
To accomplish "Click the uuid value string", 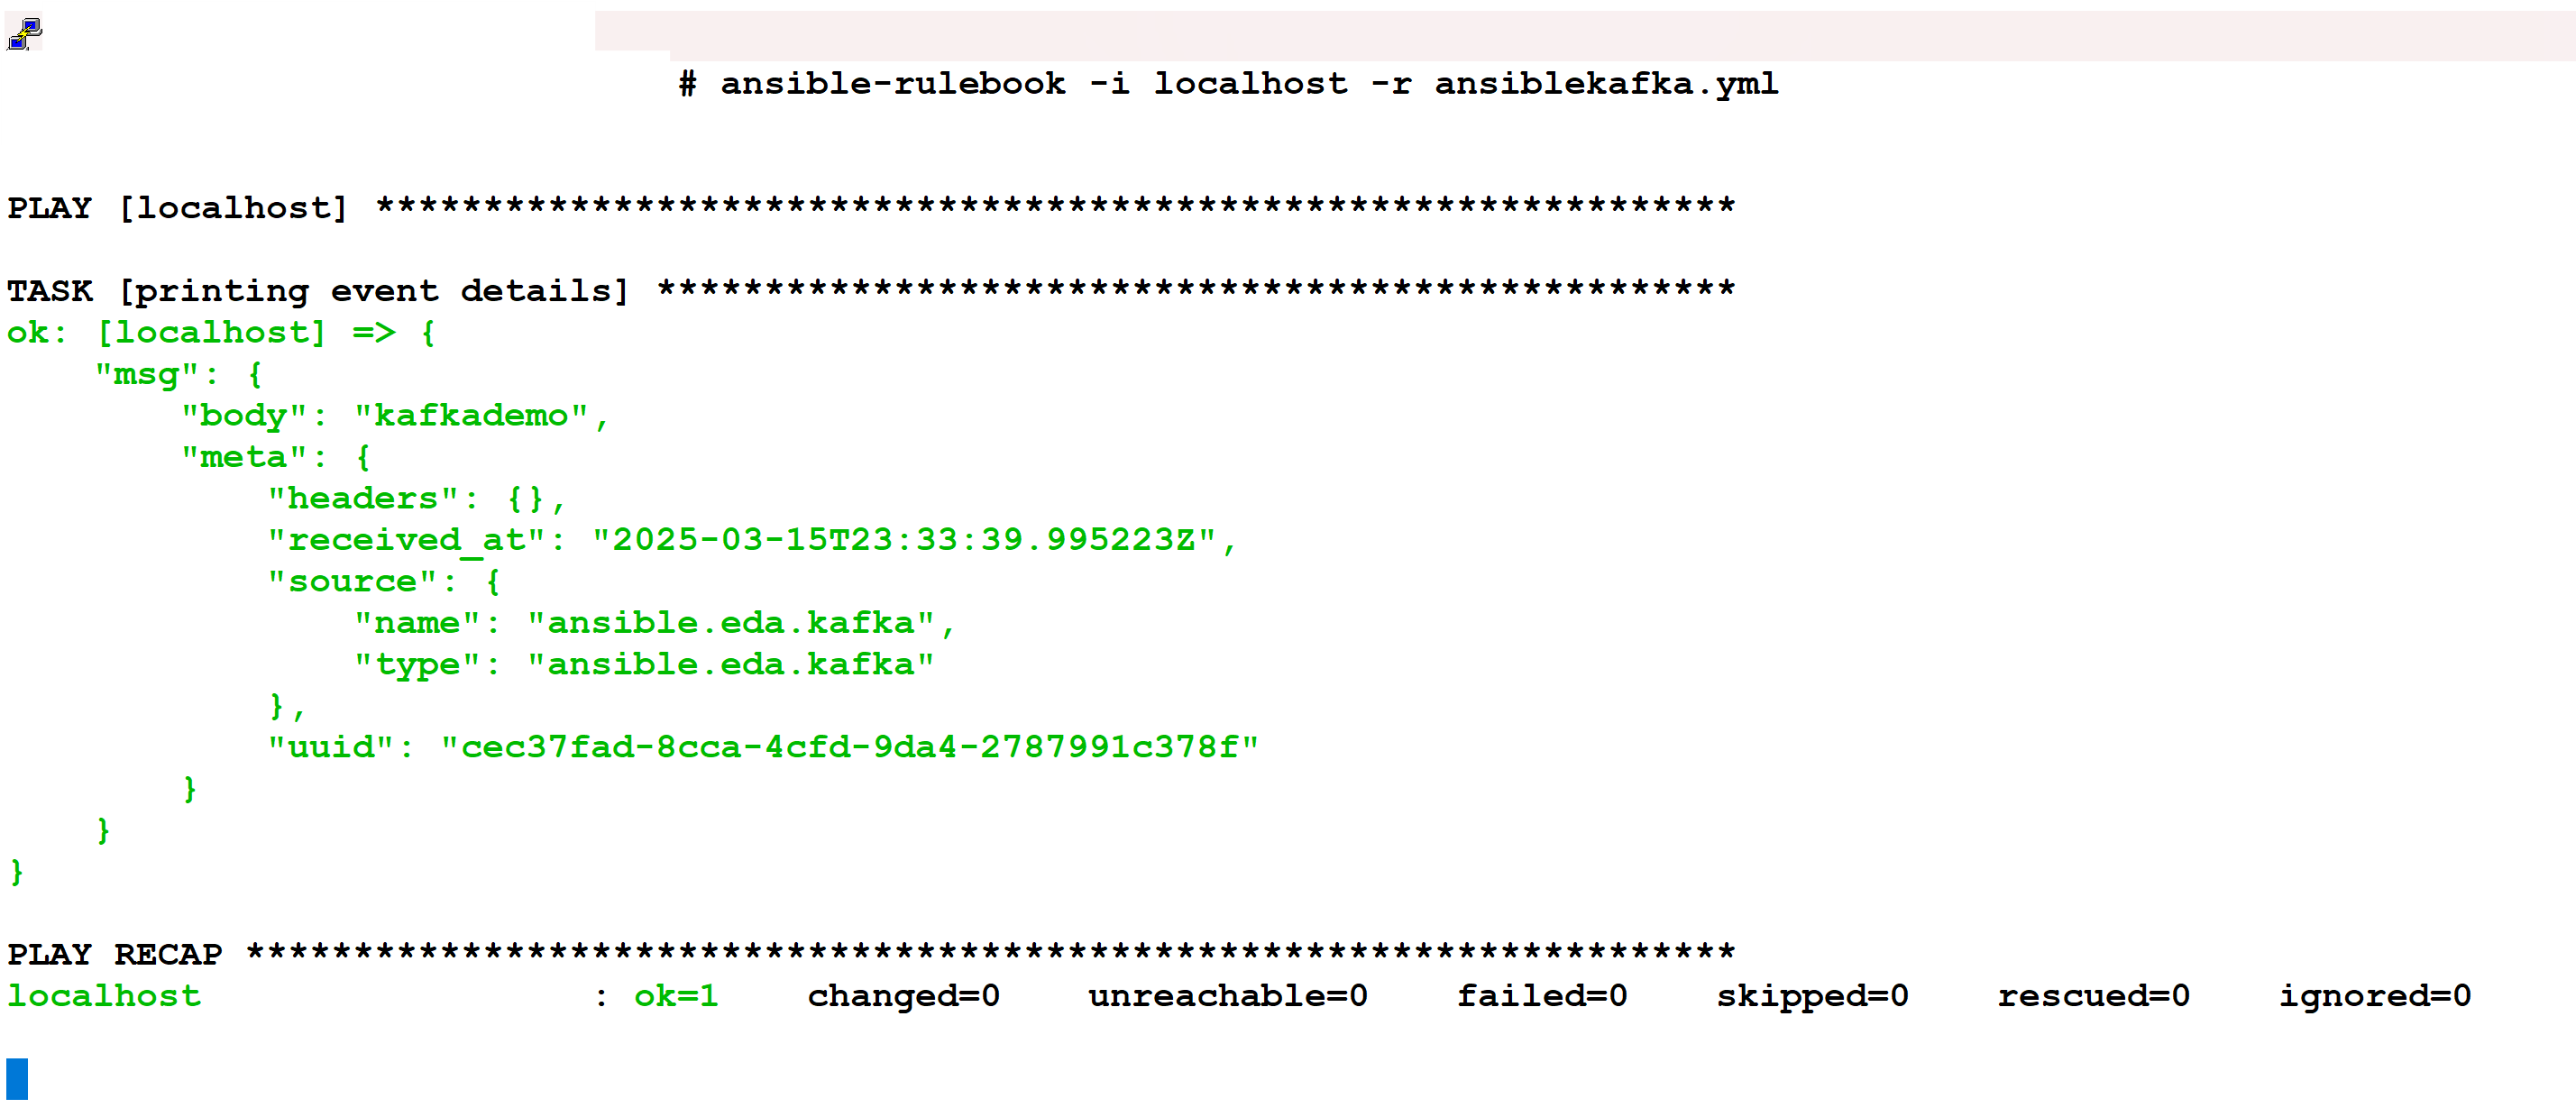I will tap(850, 747).
